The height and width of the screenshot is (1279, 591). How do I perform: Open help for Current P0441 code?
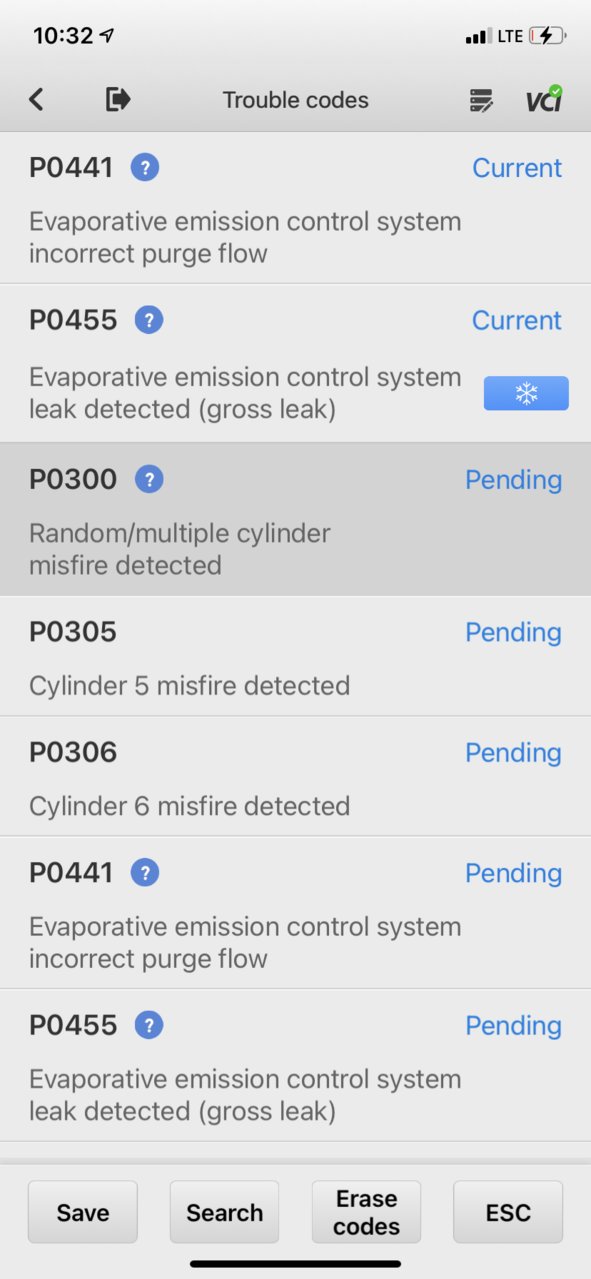145,168
